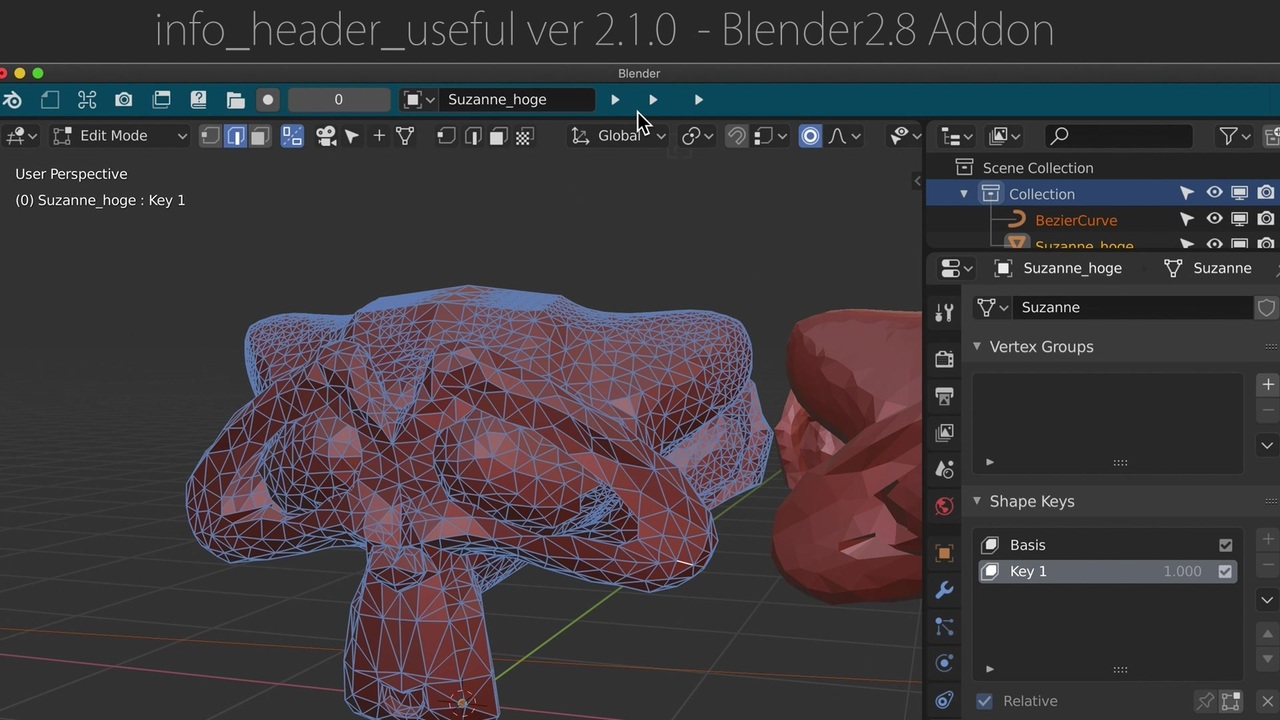The image size is (1280, 720).
Task: Select BezierCurve in the outliner
Action: 1076,220
